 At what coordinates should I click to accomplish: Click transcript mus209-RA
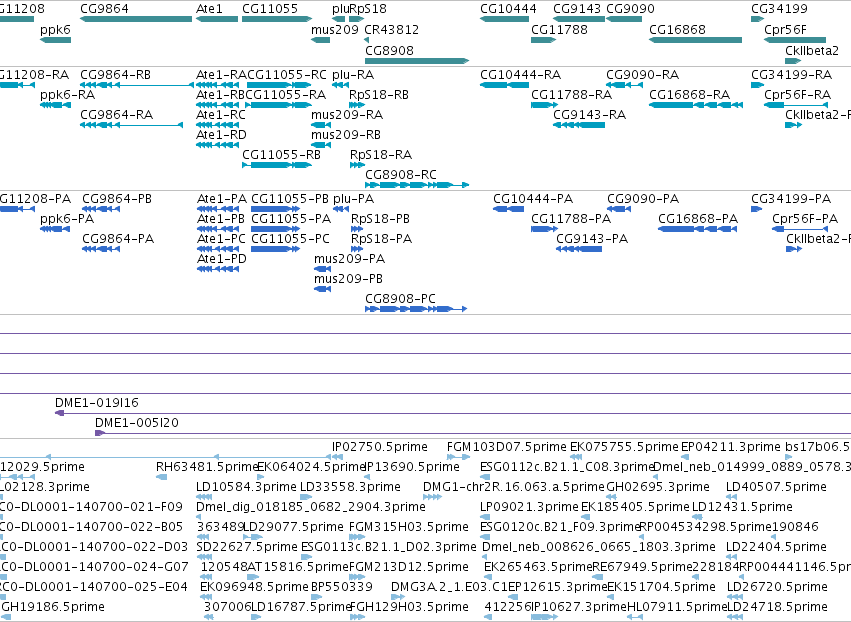click(x=321, y=125)
